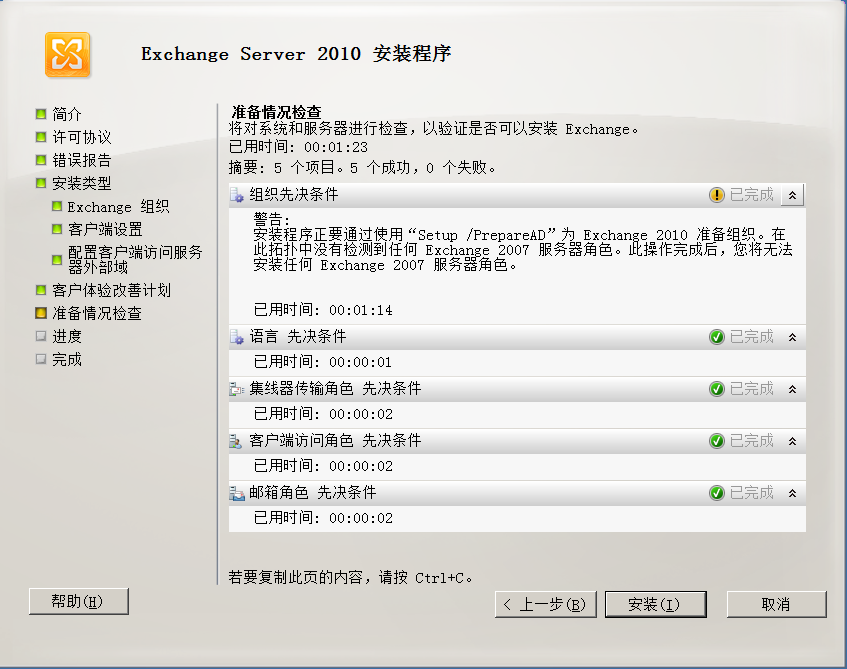Select the 简介 step in sidebar
The width and height of the screenshot is (847, 669).
(67, 114)
